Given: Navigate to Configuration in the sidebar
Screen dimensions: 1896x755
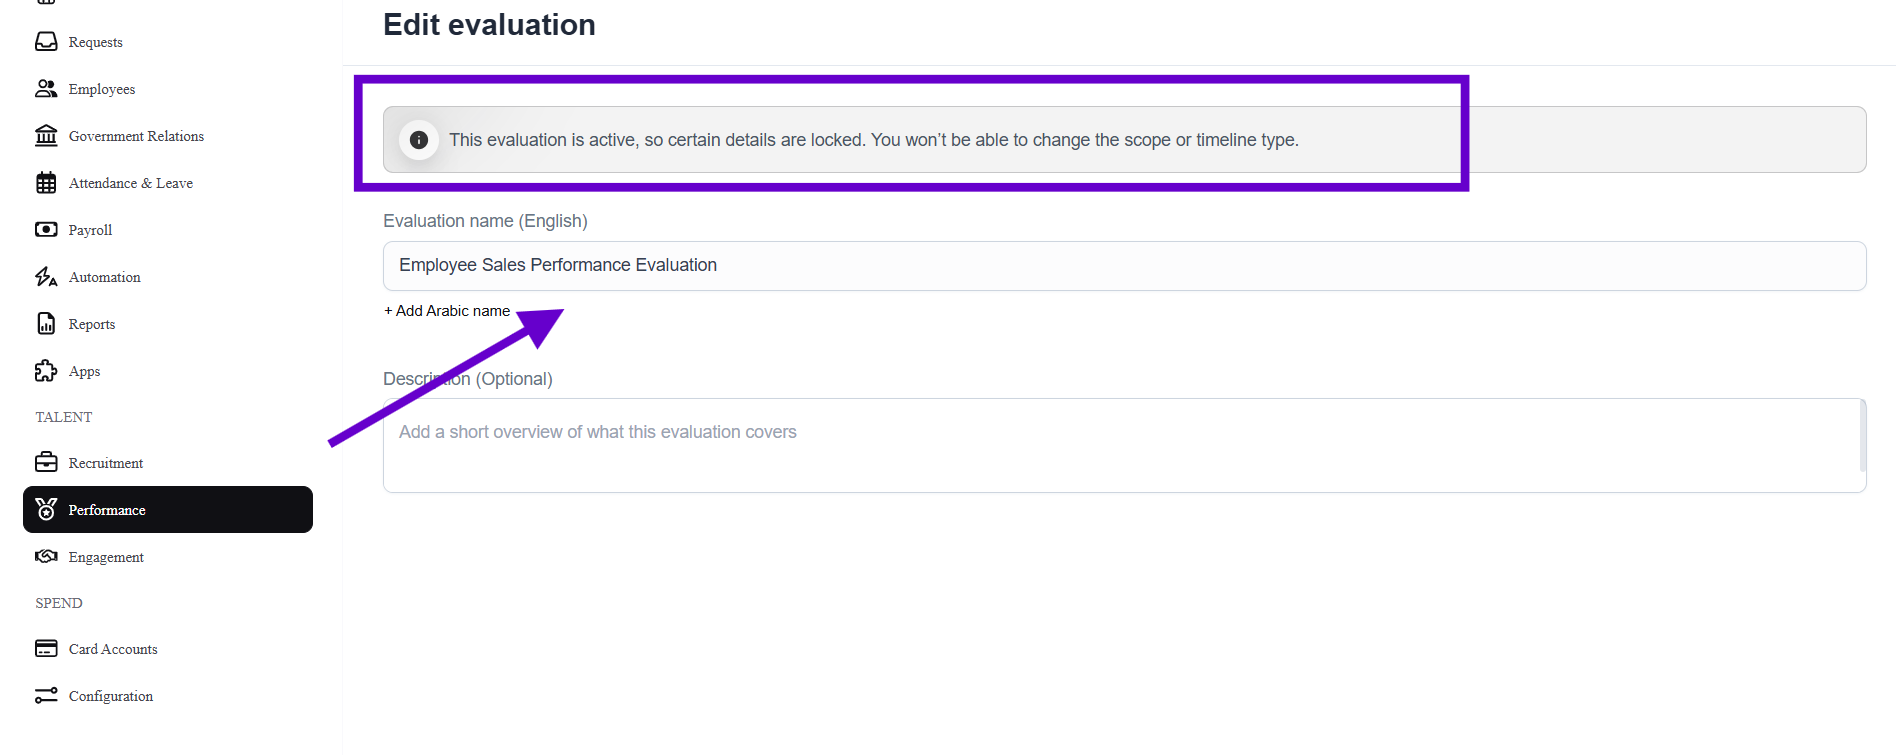Looking at the screenshot, I should click(110, 696).
